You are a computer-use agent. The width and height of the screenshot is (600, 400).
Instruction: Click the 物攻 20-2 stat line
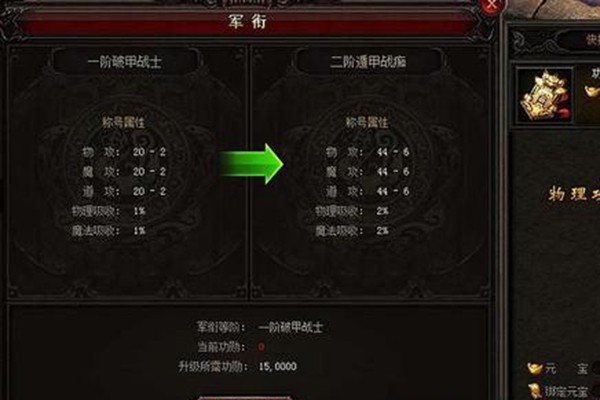coord(124,152)
